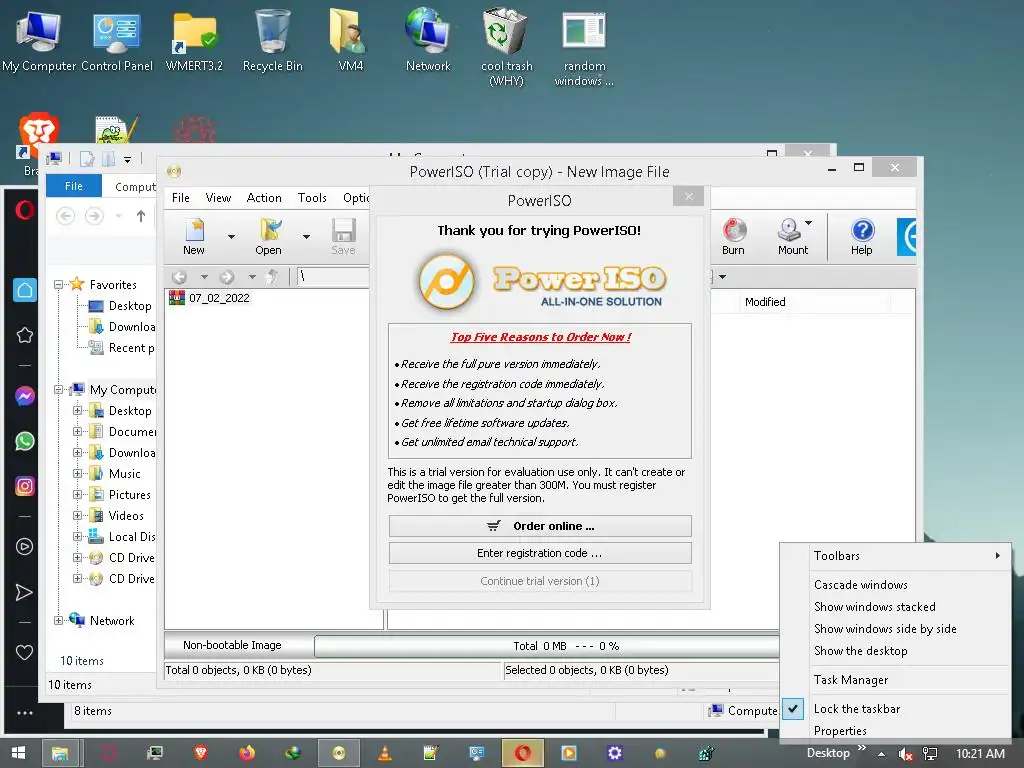Screen dimensions: 1024x768
Task: Open the cool trash (WHY) icon
Action: point(506,47)
